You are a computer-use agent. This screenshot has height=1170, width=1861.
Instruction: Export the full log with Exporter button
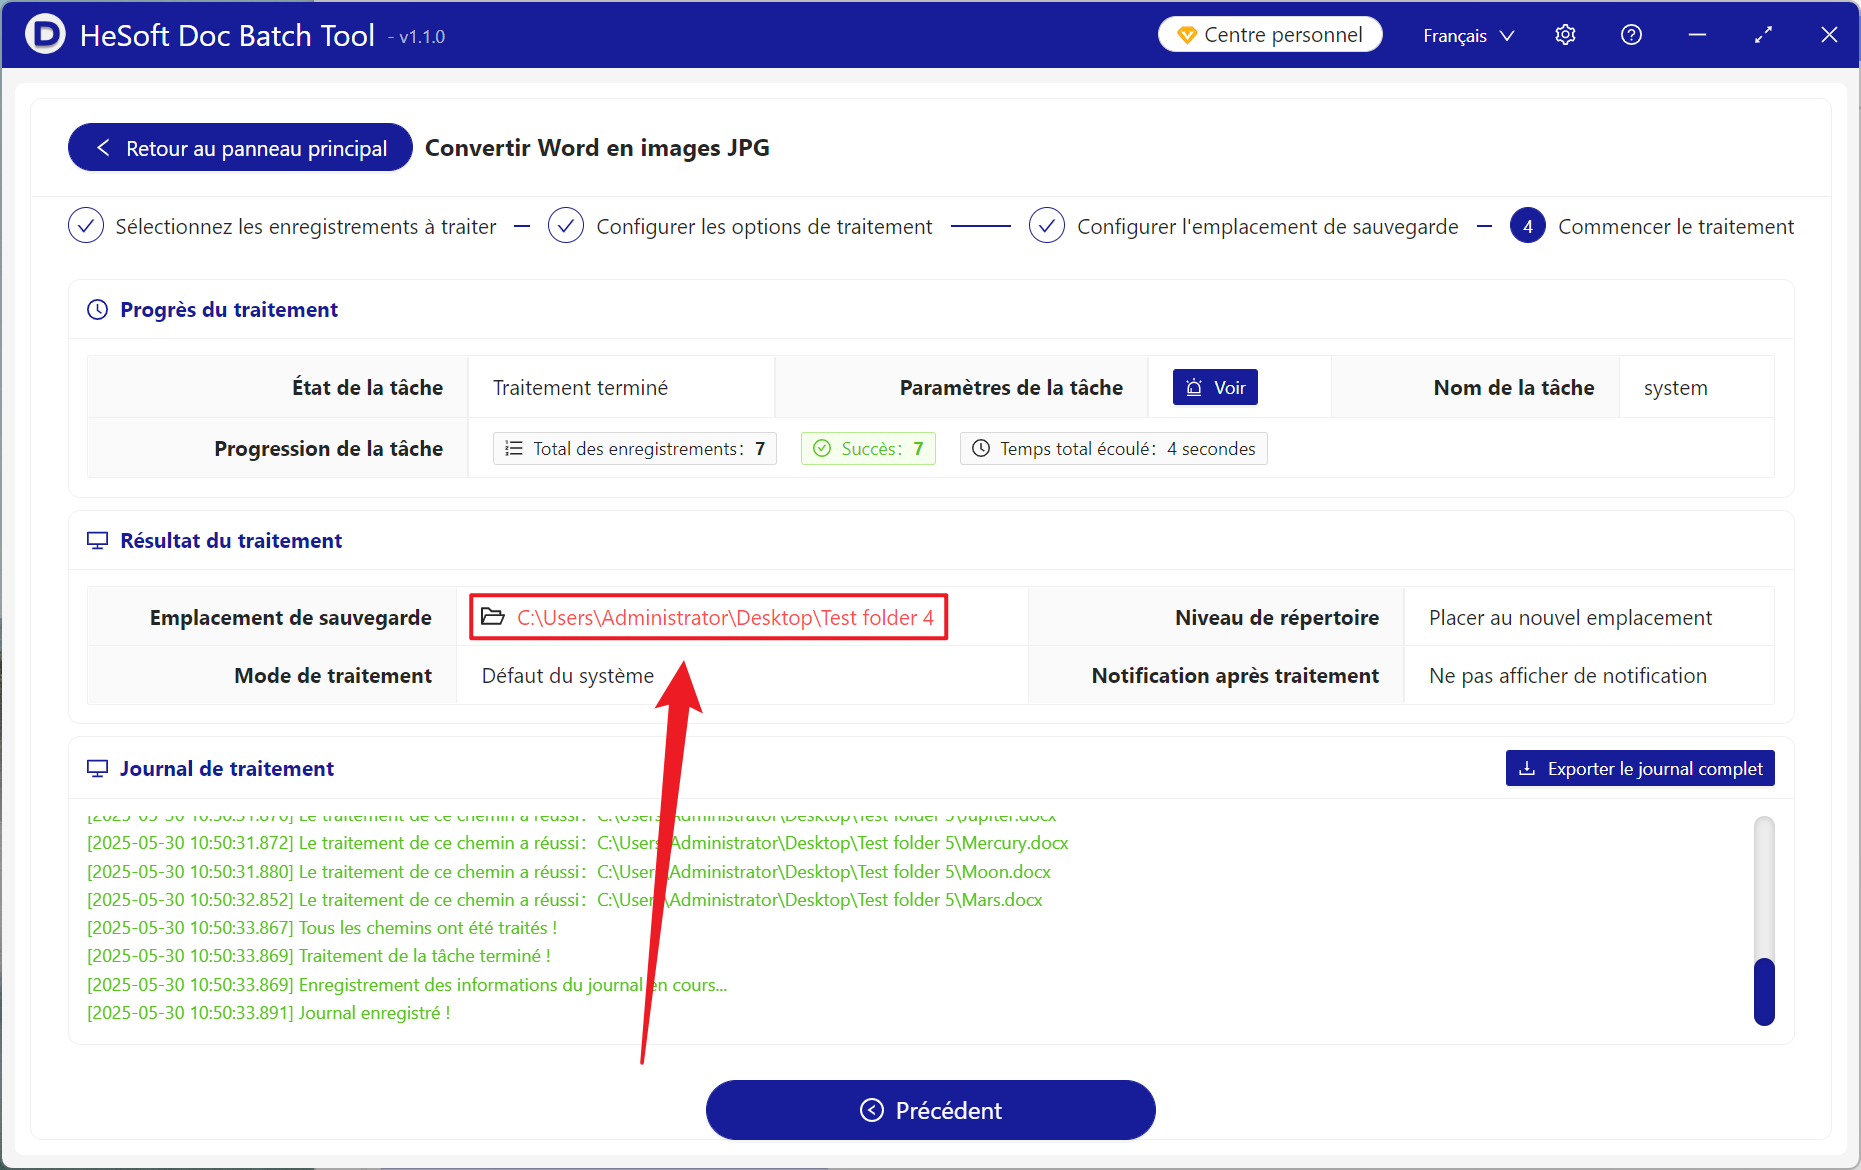pyautogui.click(x=1640, y=768)
